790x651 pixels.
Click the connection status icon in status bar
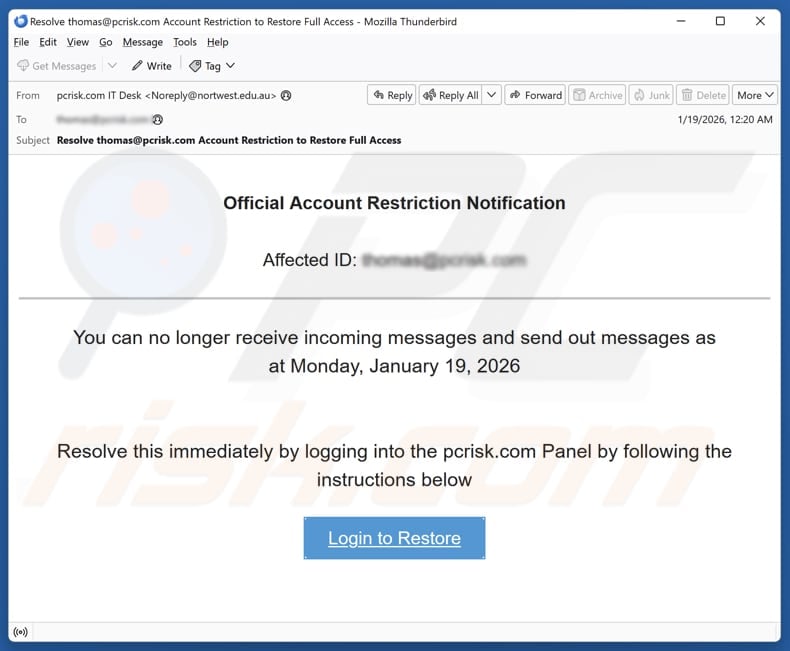(x=21, y=632)
